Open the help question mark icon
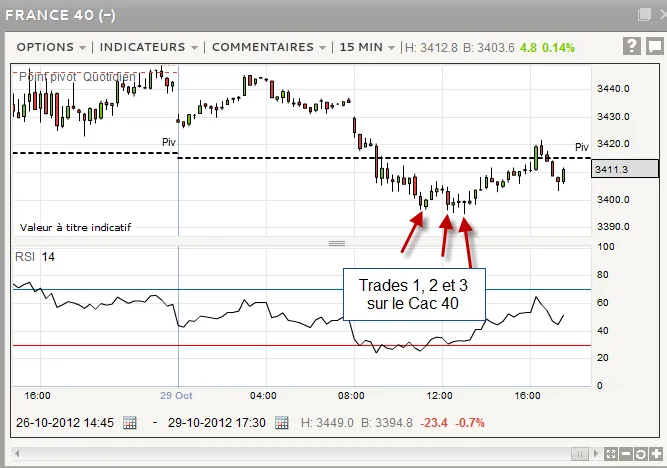667x468 pixels. click(x=632, y=46)
